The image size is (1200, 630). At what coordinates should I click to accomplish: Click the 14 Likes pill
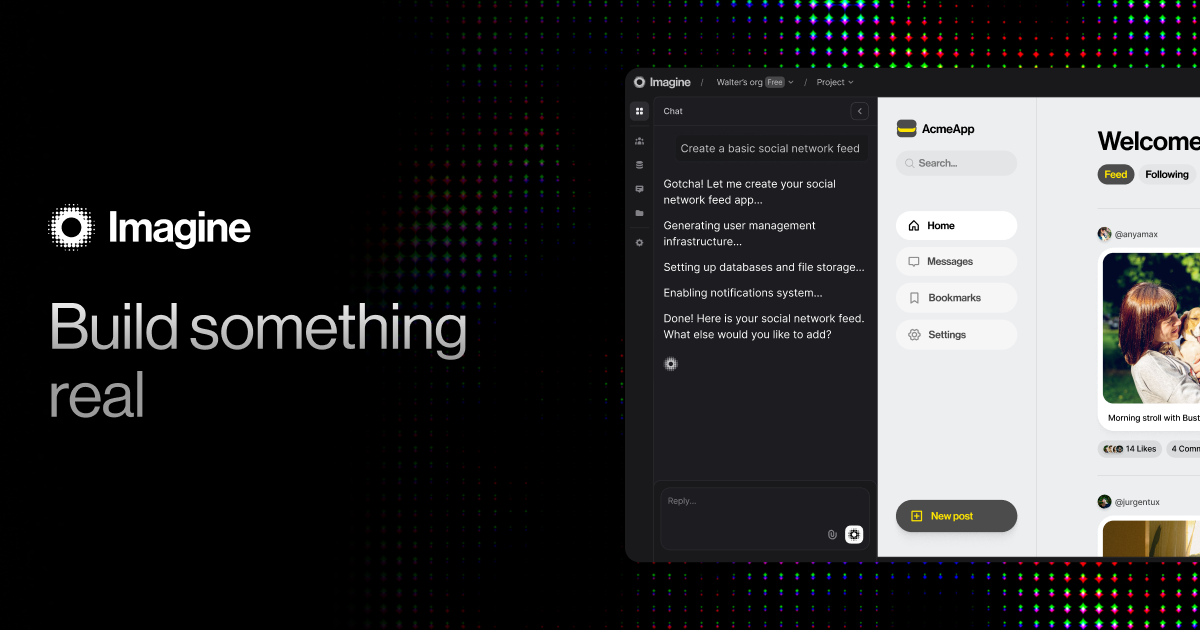[1130, 449]
